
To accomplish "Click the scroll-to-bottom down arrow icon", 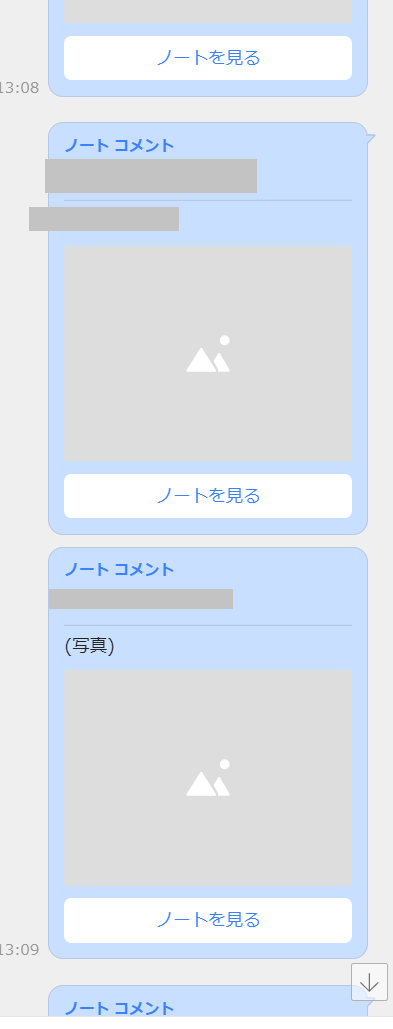I will point(369,982).
